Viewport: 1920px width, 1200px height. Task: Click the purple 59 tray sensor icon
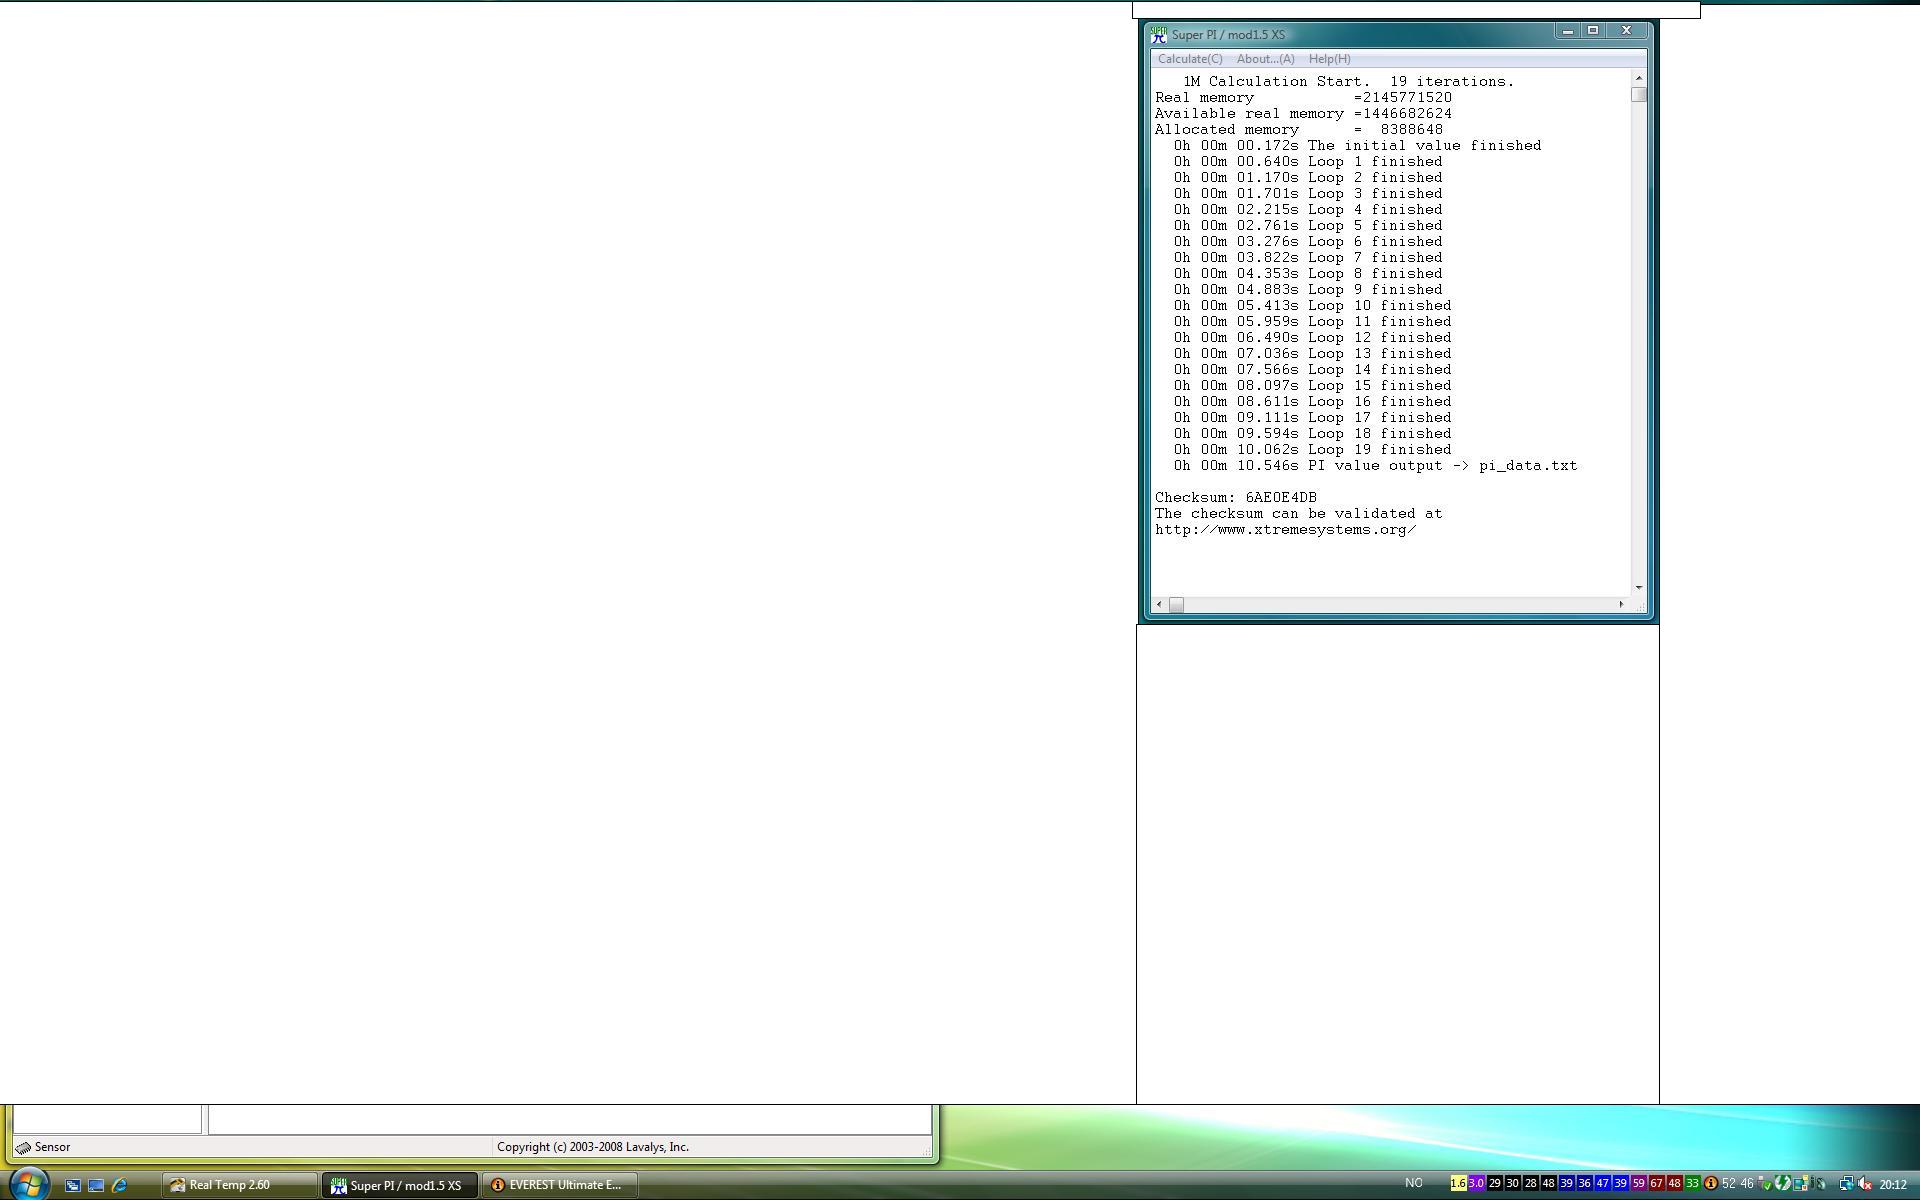click(1639, 1183)
